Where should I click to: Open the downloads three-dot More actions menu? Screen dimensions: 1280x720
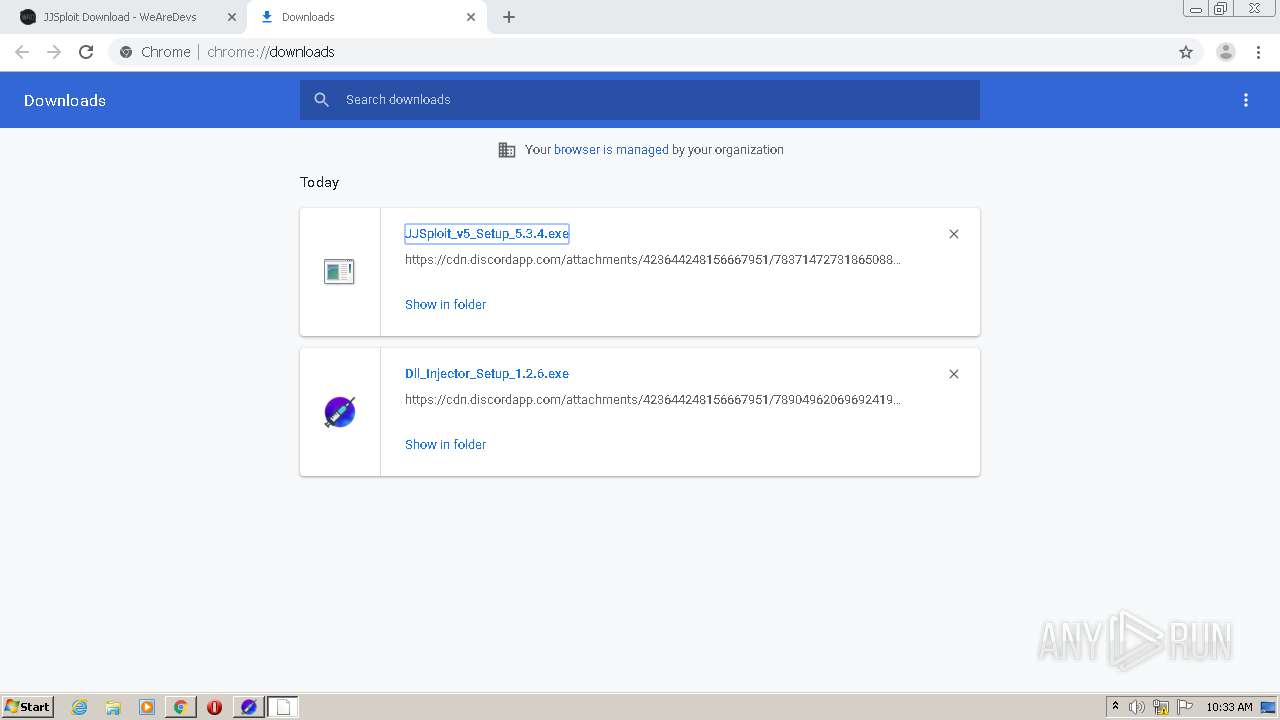pyautogui.click(x=1246, y=100)
